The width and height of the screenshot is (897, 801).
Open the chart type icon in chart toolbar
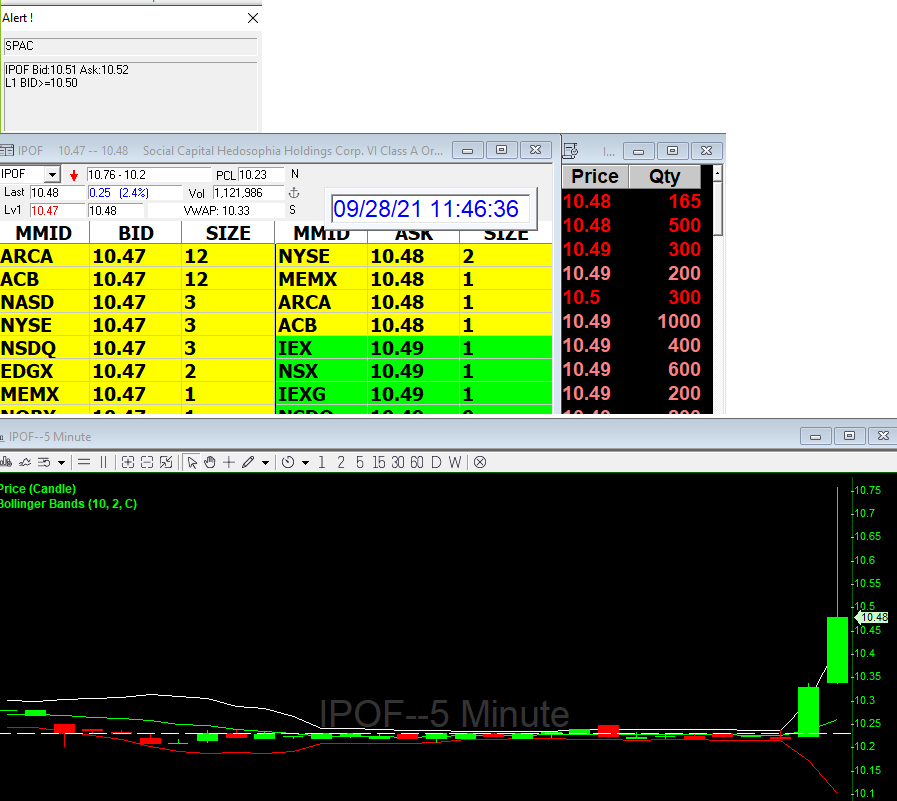click(6, 462)
